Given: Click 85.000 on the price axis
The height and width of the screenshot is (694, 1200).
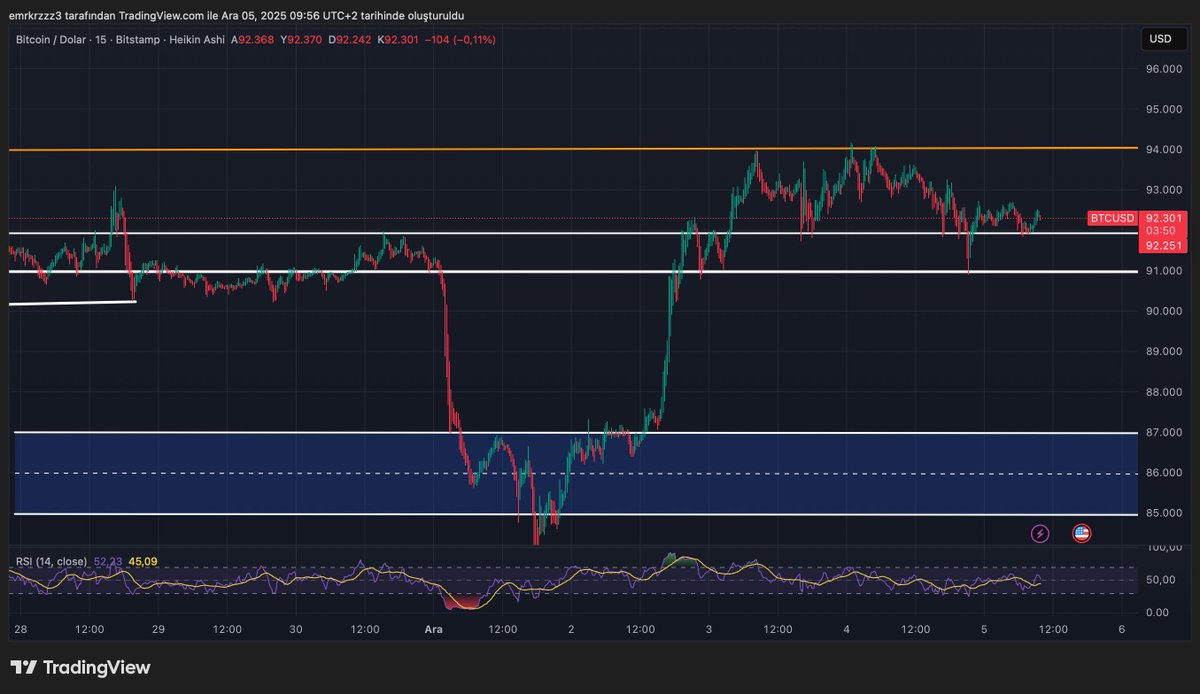Looking at the screenshot, I should (1165, 514).
